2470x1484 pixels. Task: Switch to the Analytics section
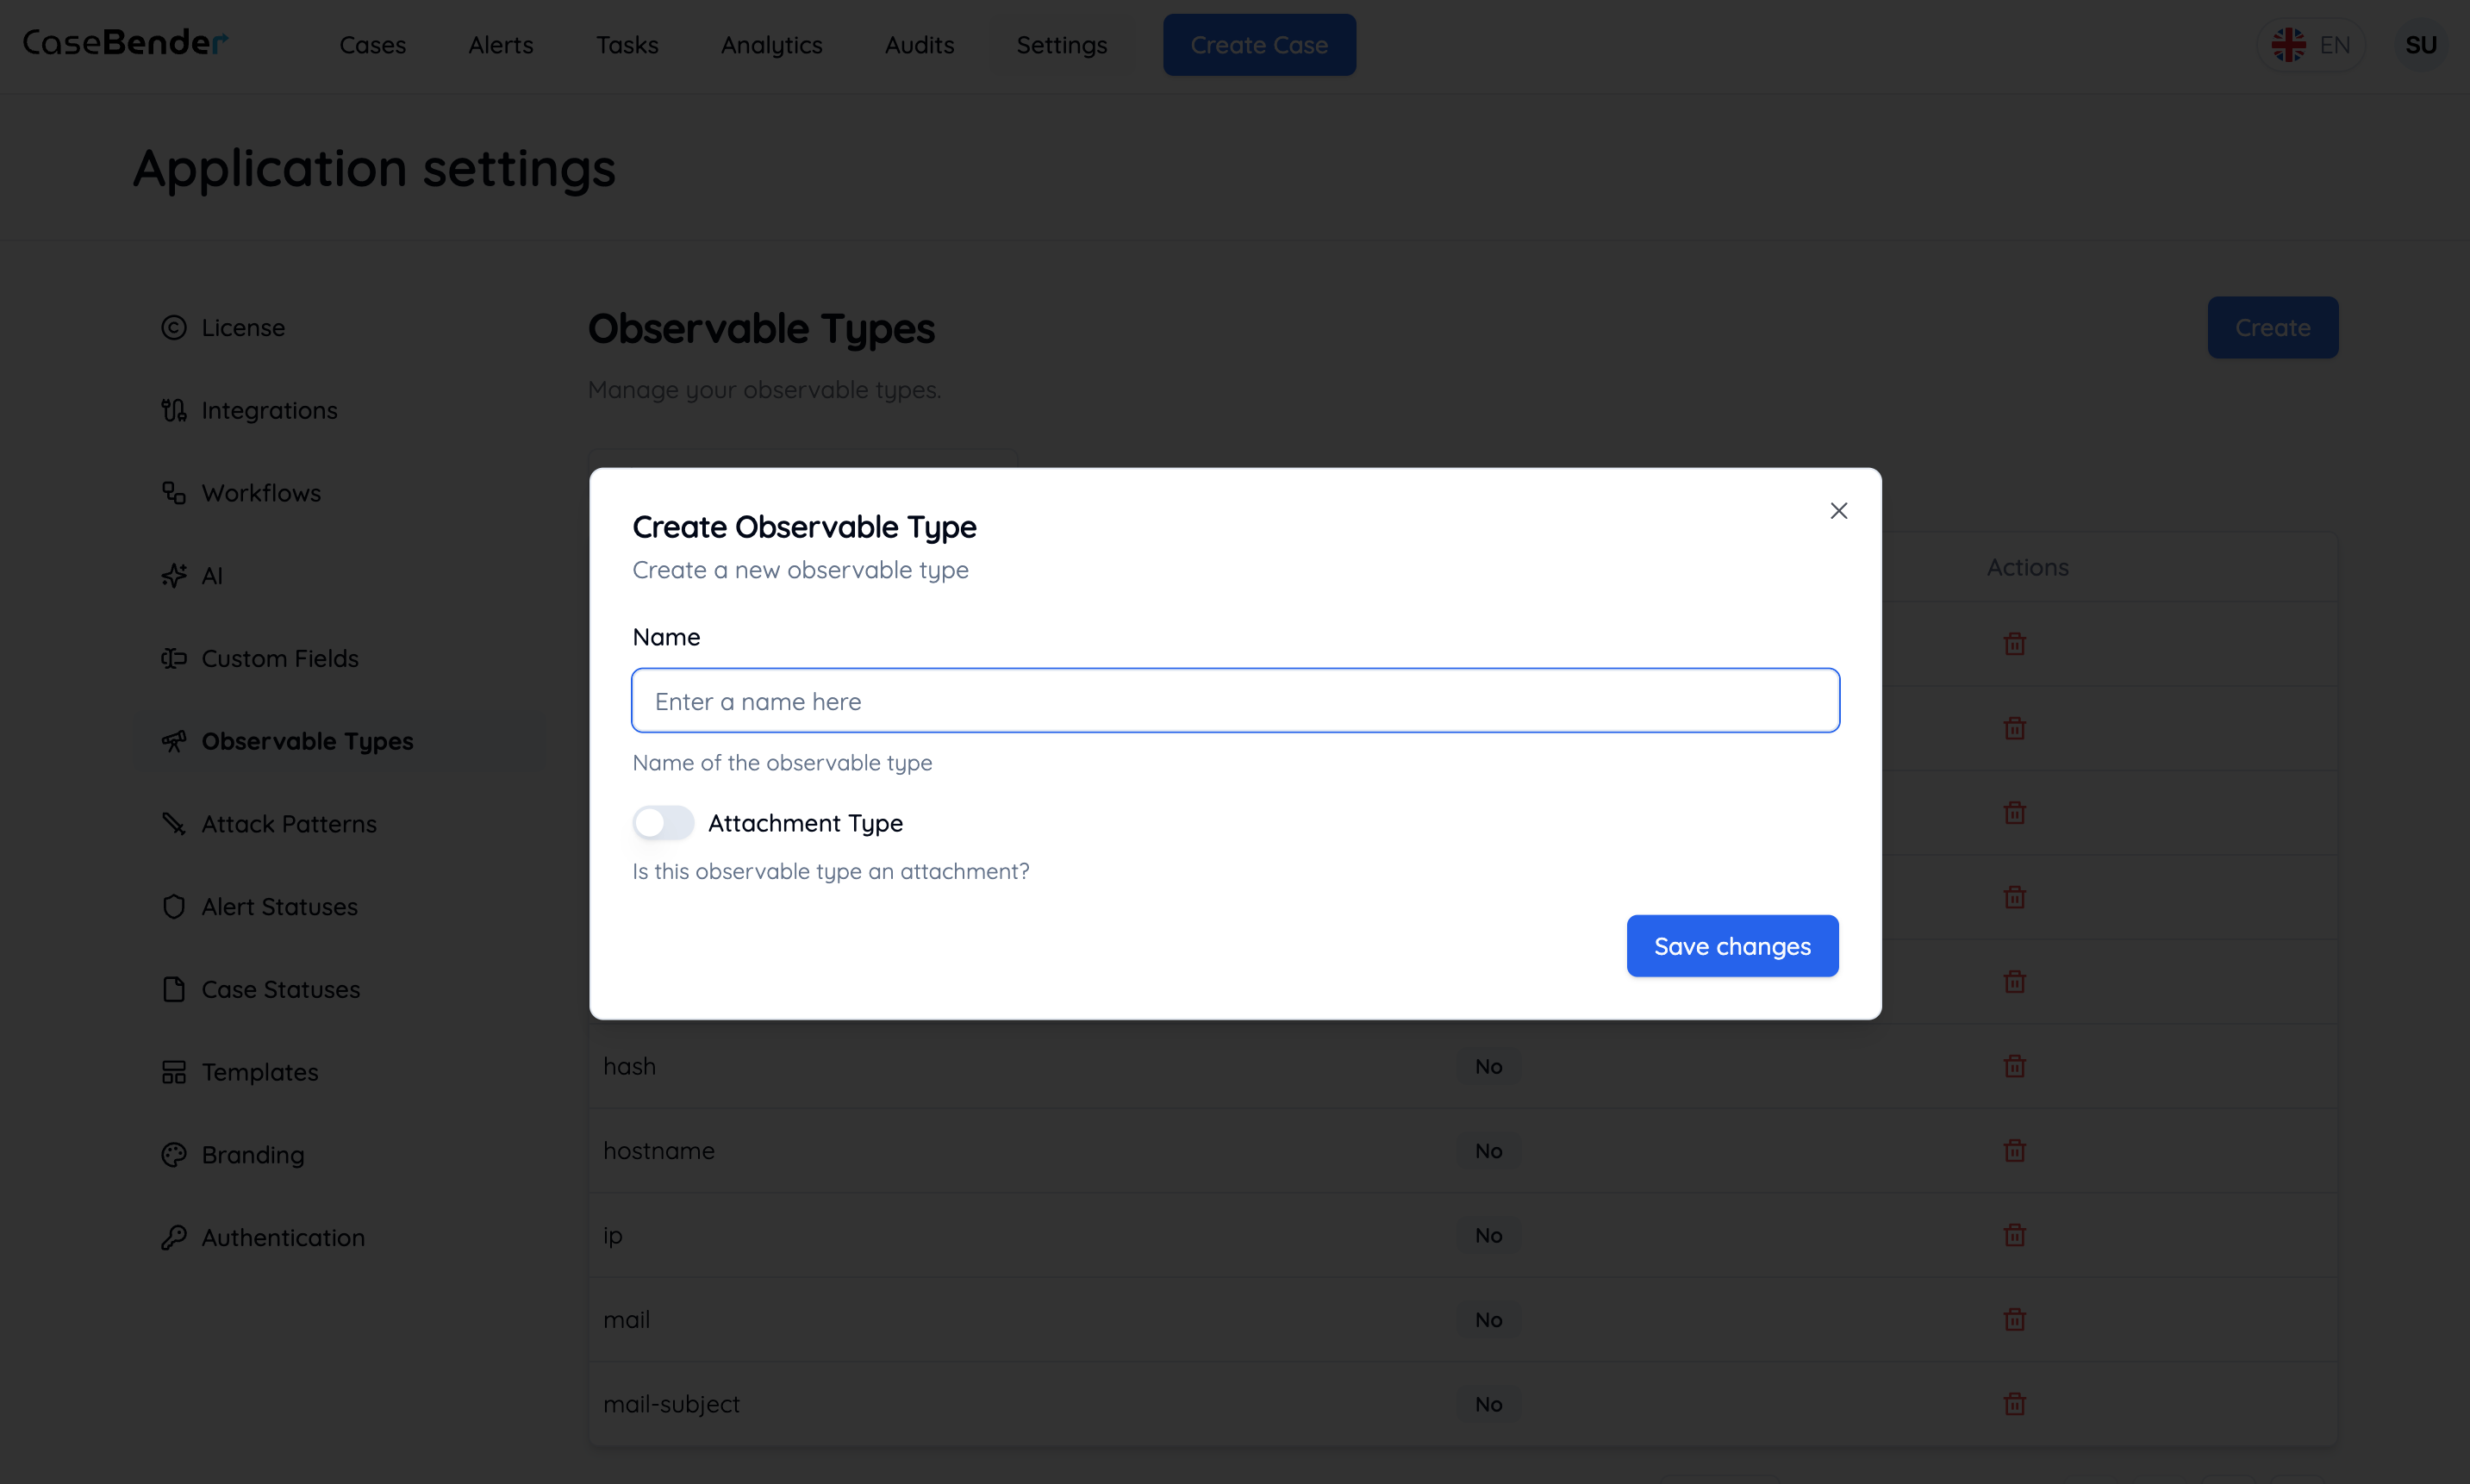pyautogui.click(x=771, y=45)
